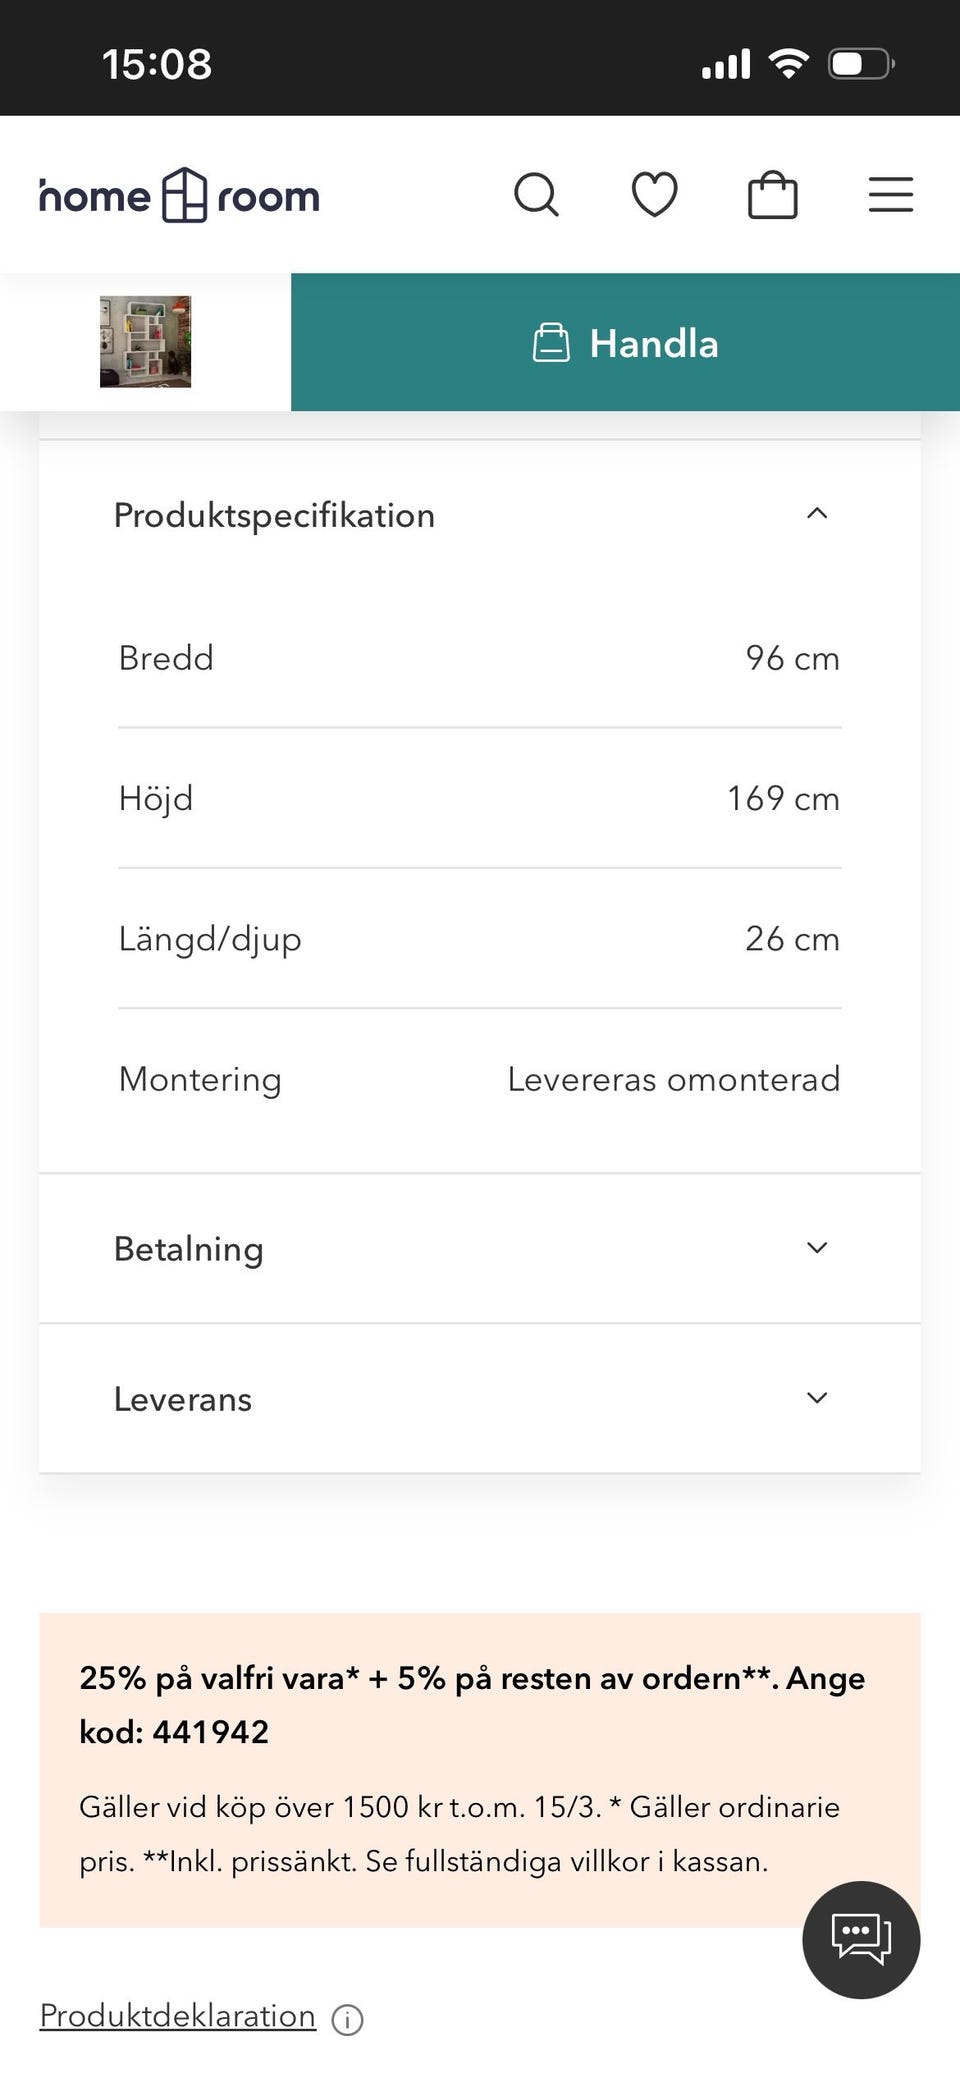Open the live chat bubble

(861, 1939)
